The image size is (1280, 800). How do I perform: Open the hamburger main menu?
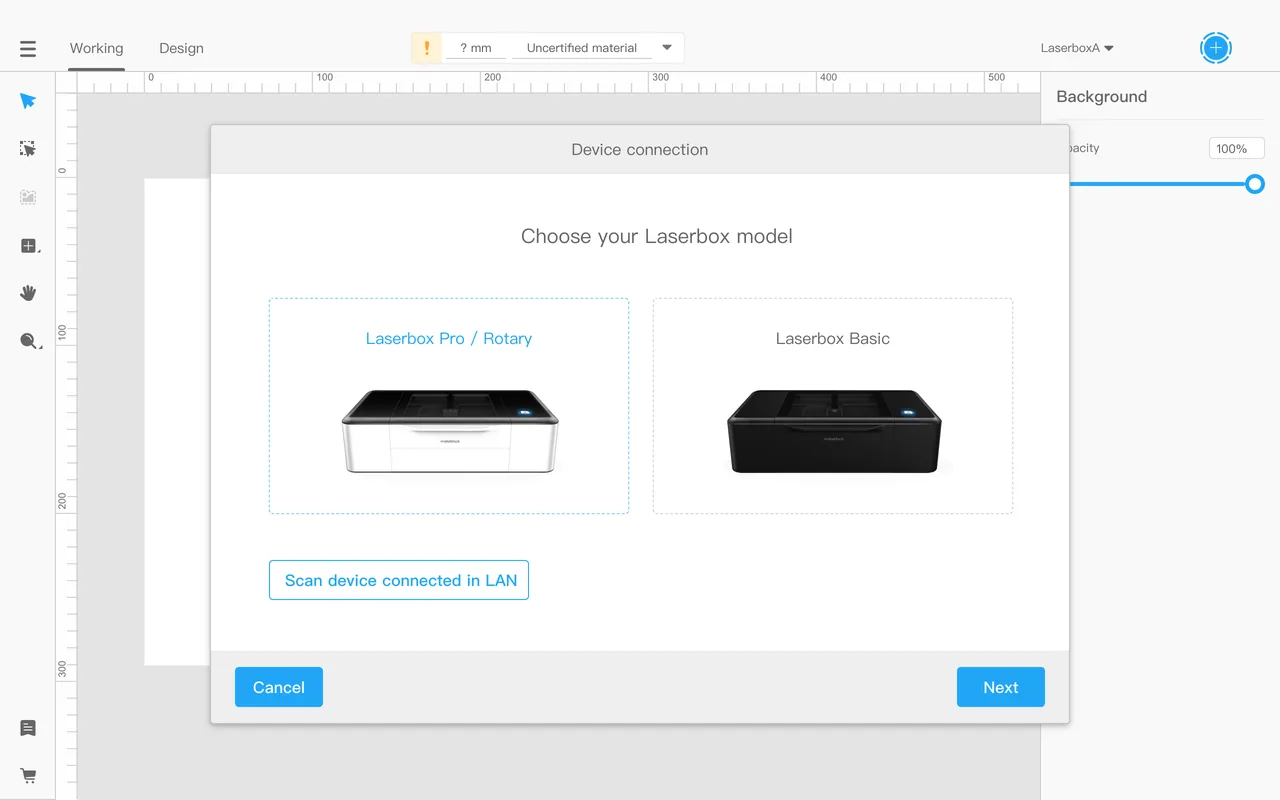click(28, 48)
